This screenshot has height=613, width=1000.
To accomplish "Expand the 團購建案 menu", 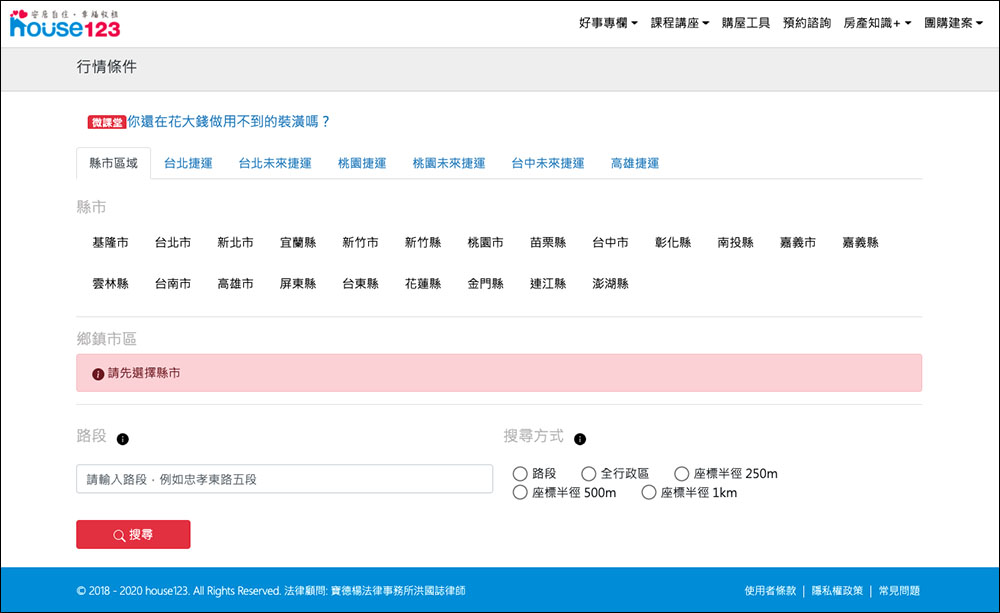I will coord(953,23).
